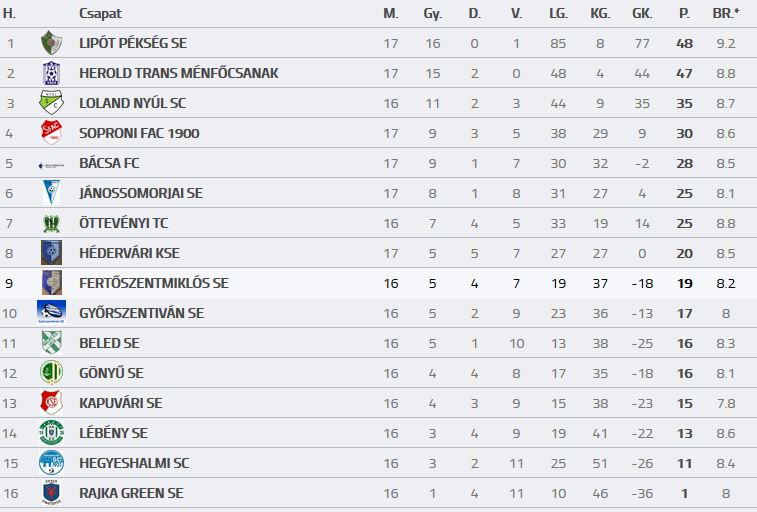Screen dimensions: 757x512
Task: Click the Soproni FAC 1900 red crest
Action: pyautogui.click(x=51, y=133)
